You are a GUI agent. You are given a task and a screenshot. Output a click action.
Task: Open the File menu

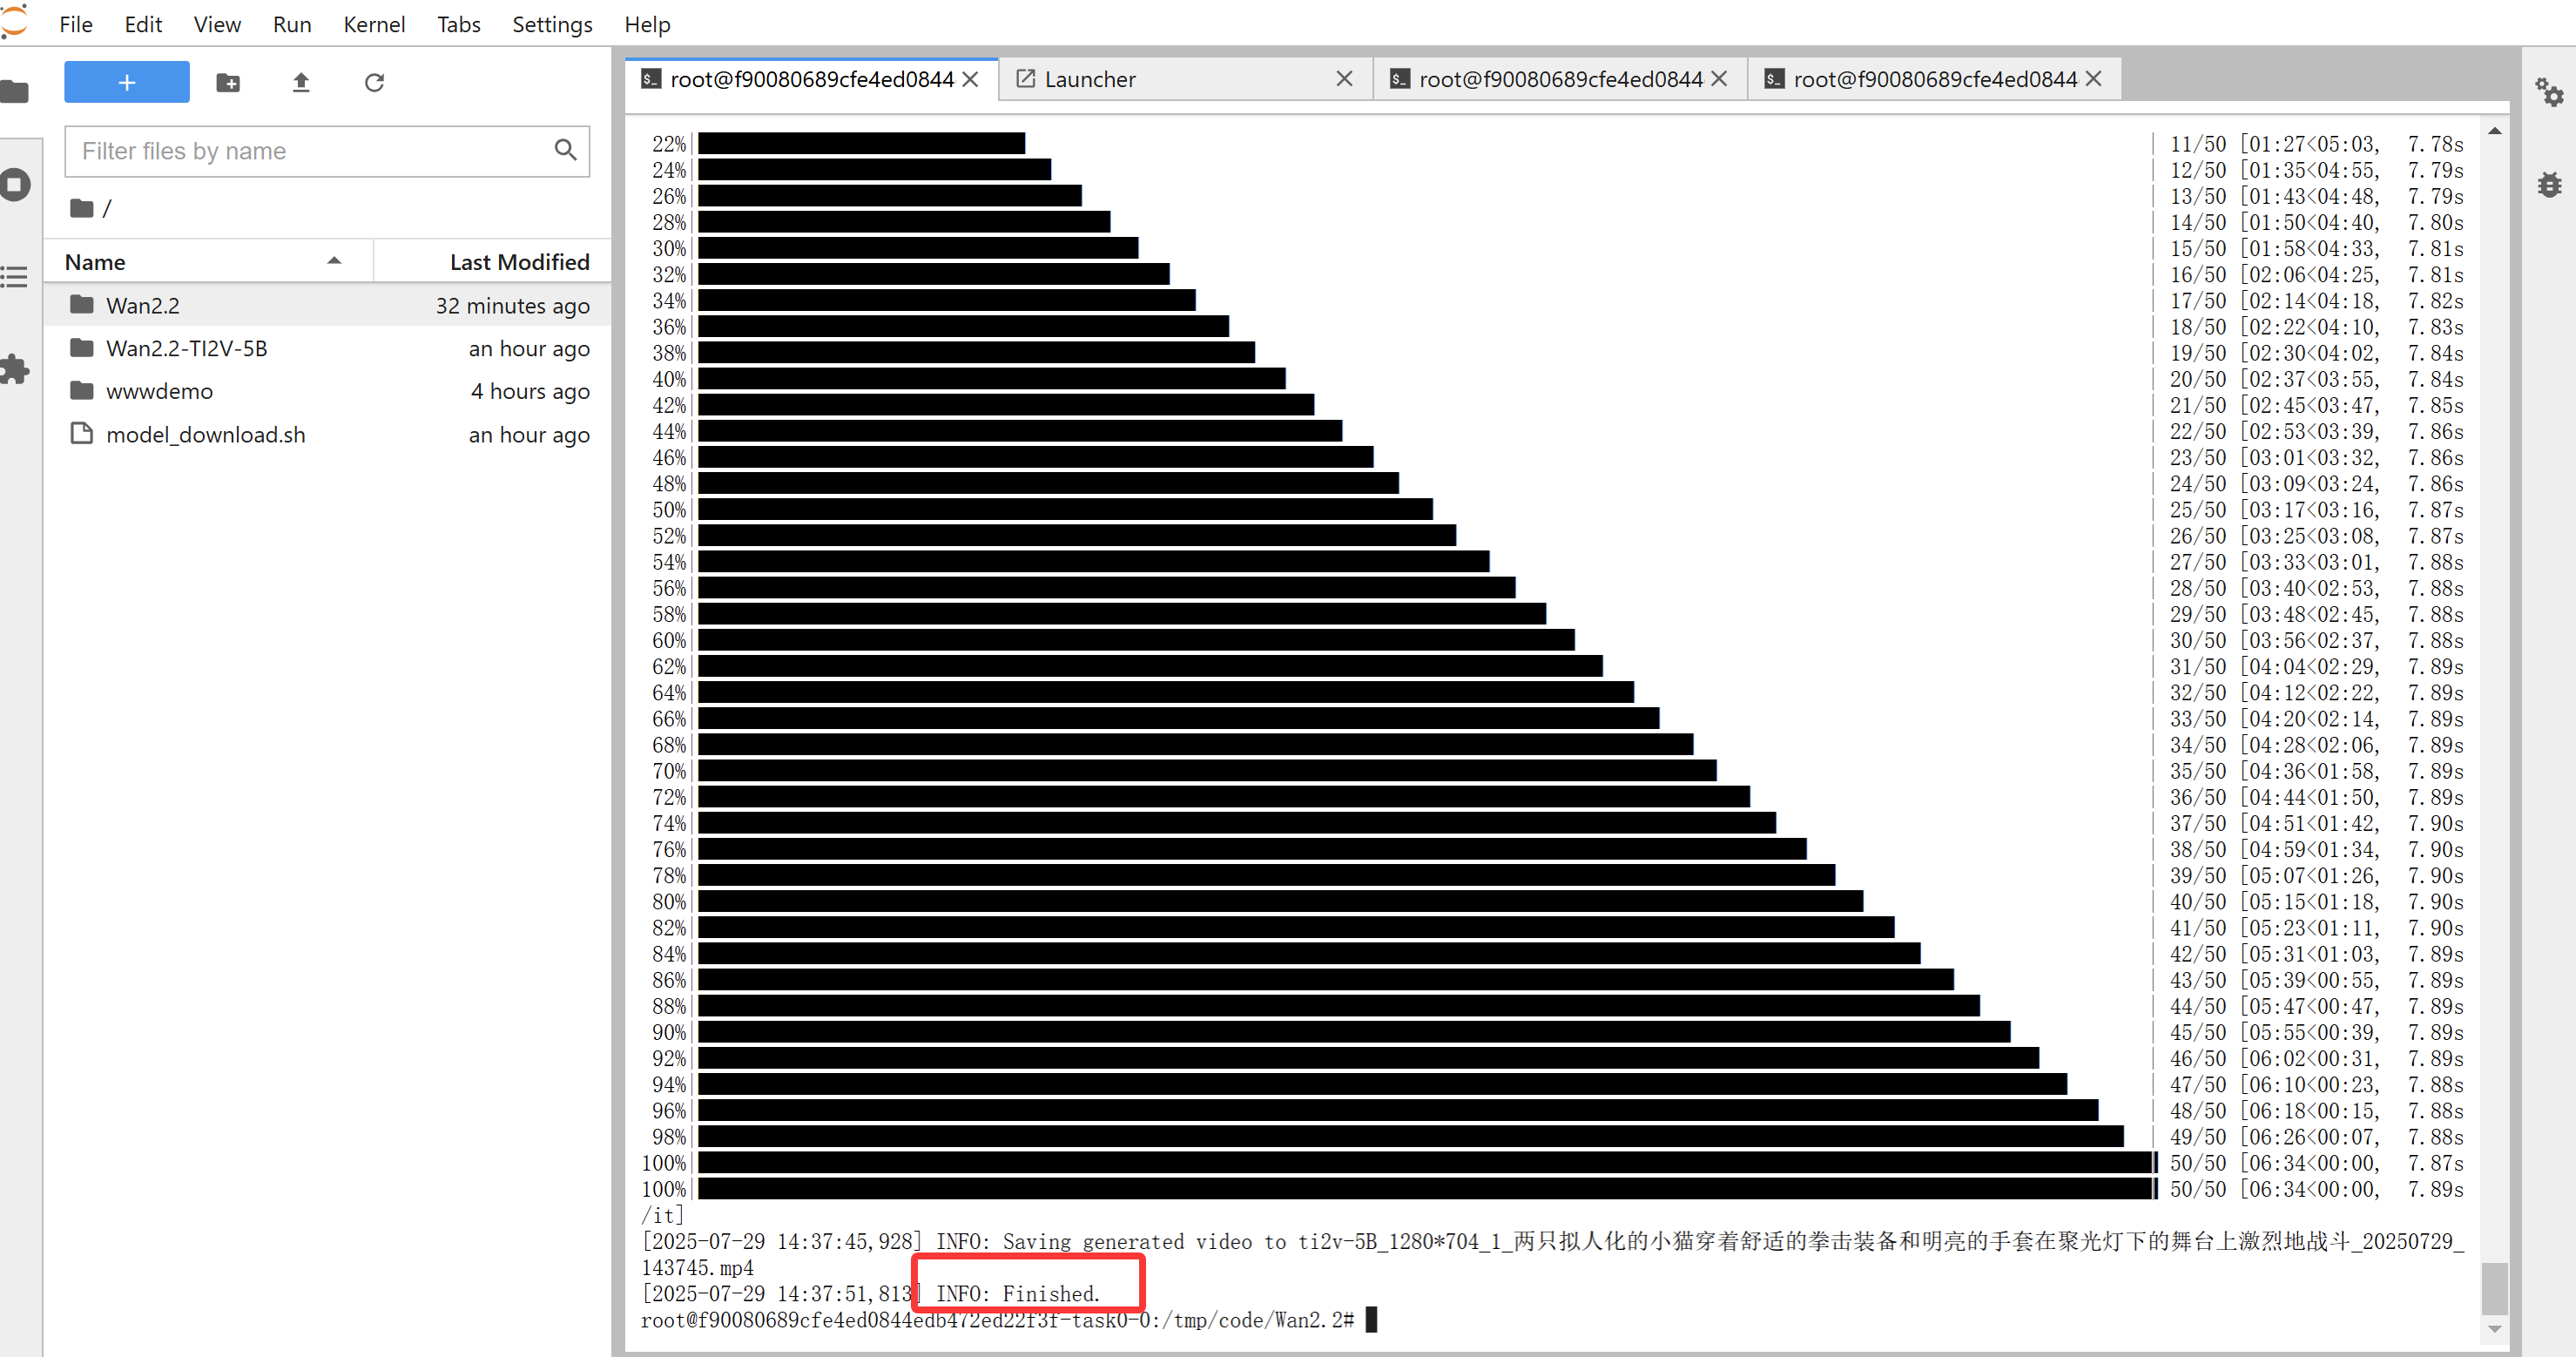[x=76, y=24]
